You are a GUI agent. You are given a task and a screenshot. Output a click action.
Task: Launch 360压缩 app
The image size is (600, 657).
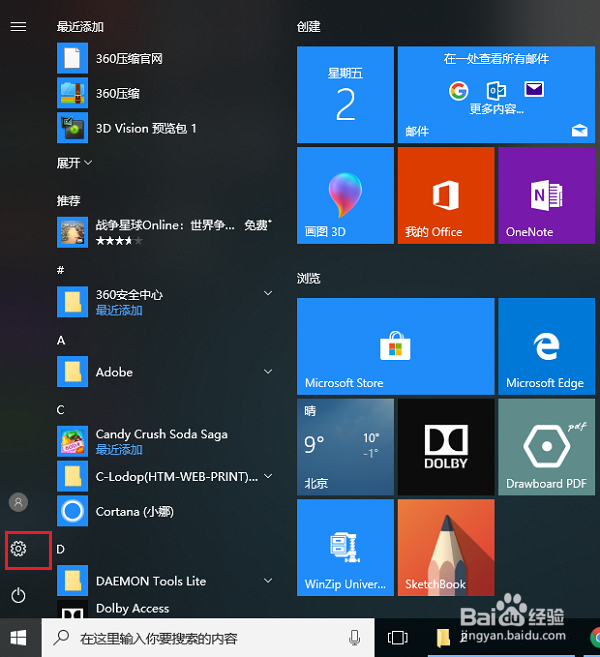165,93
